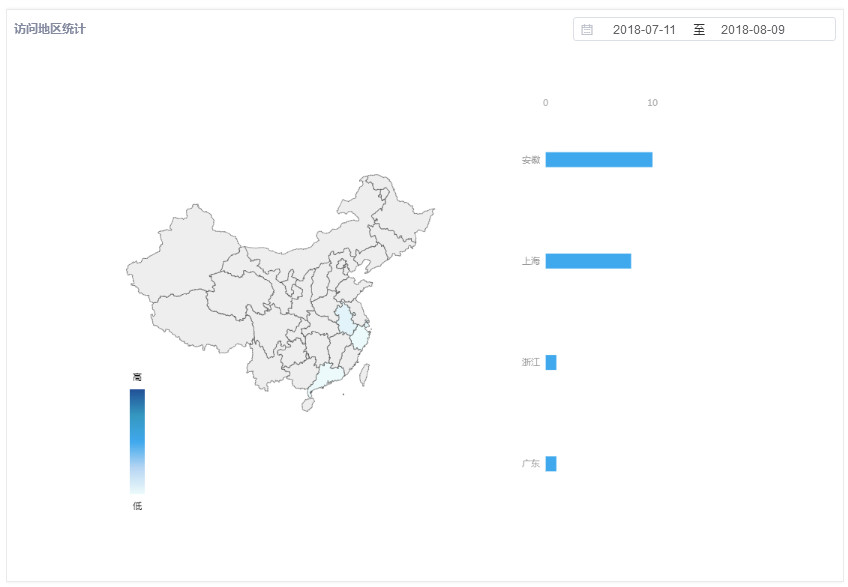Click the light bottom of color scale
Image resolution: width=848 pixels, height=587 pixels.
coord(137,489)
